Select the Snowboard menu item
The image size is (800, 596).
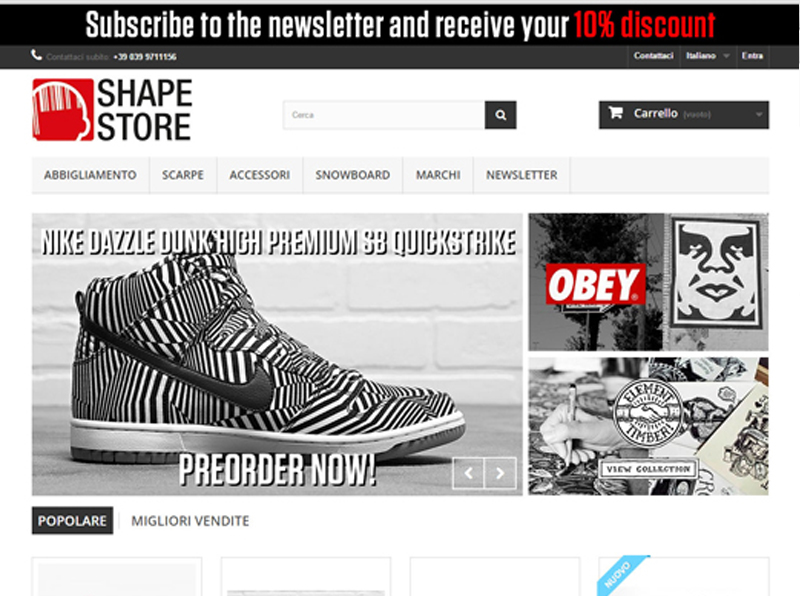(353, 175)
